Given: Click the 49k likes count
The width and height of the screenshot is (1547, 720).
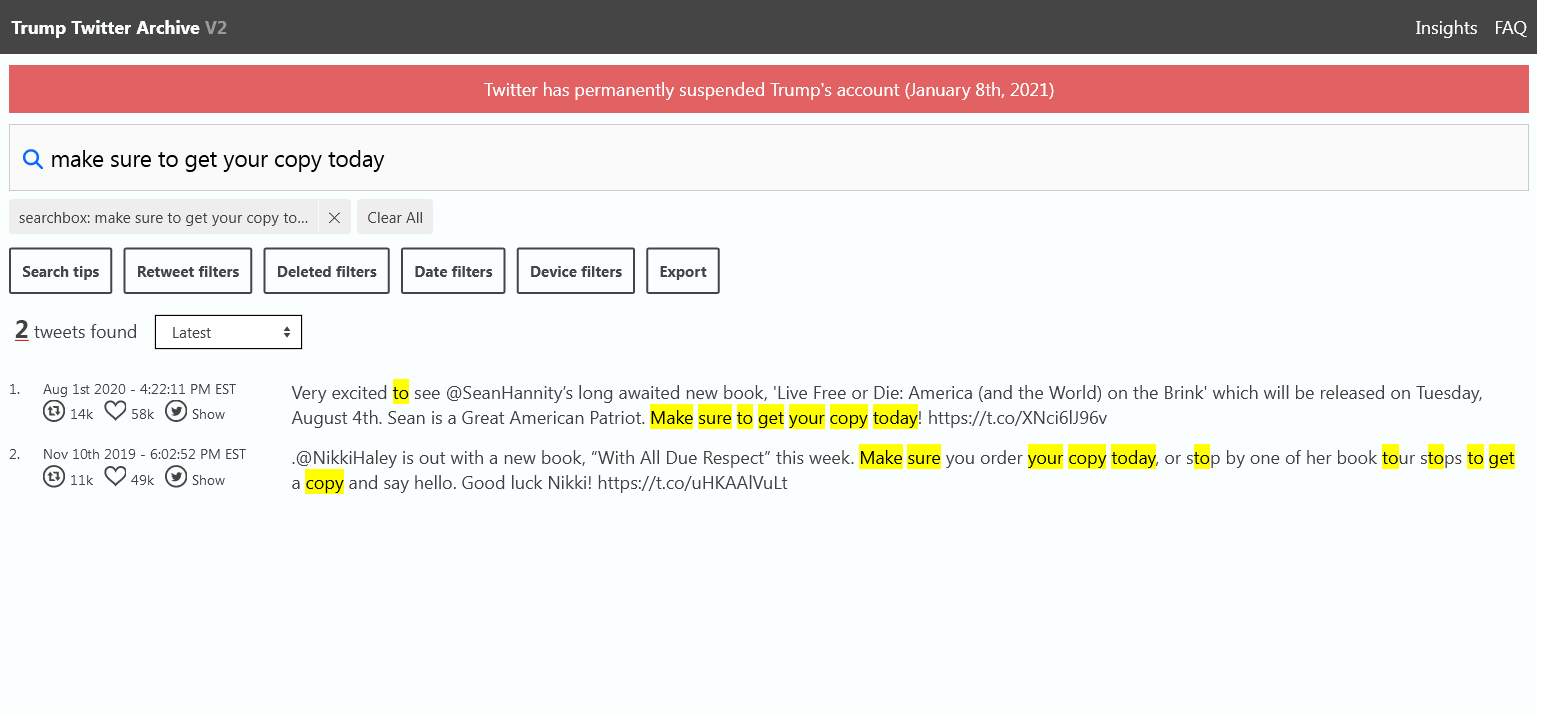Looking at the screenshot, I should tap(142, 480).
